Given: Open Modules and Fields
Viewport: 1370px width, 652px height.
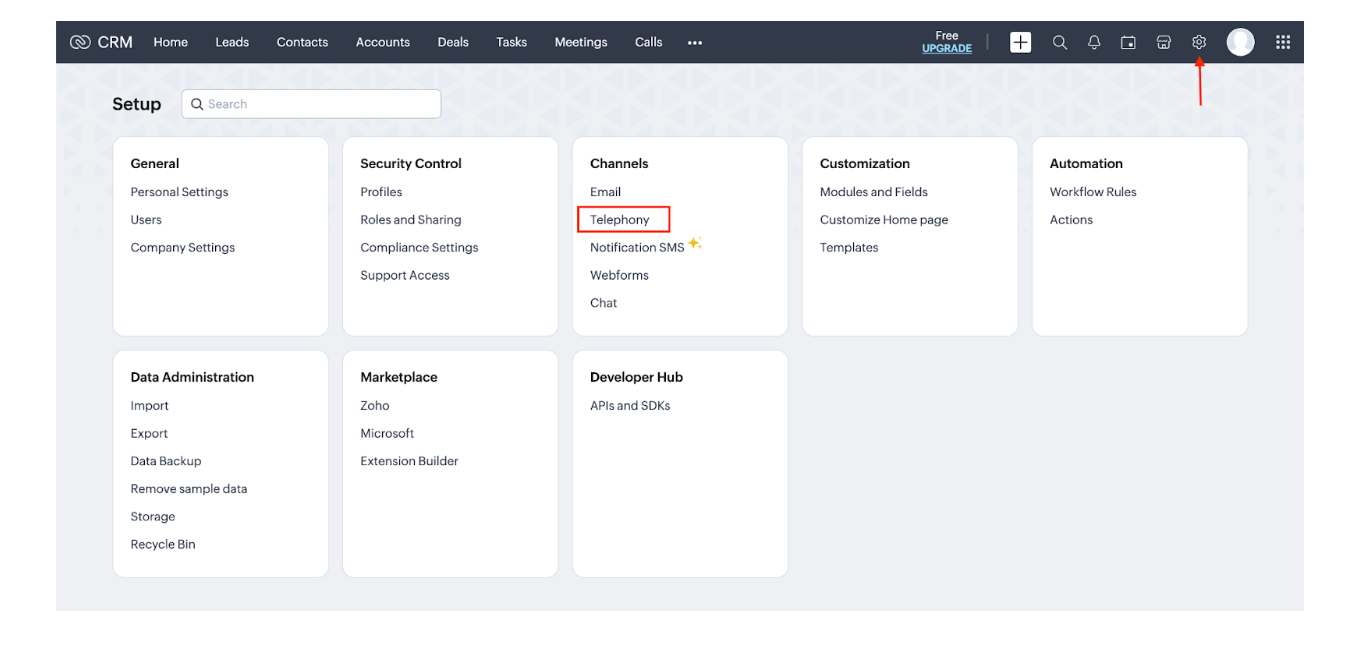Looking at the screenshot, I should tap(874, 192).
